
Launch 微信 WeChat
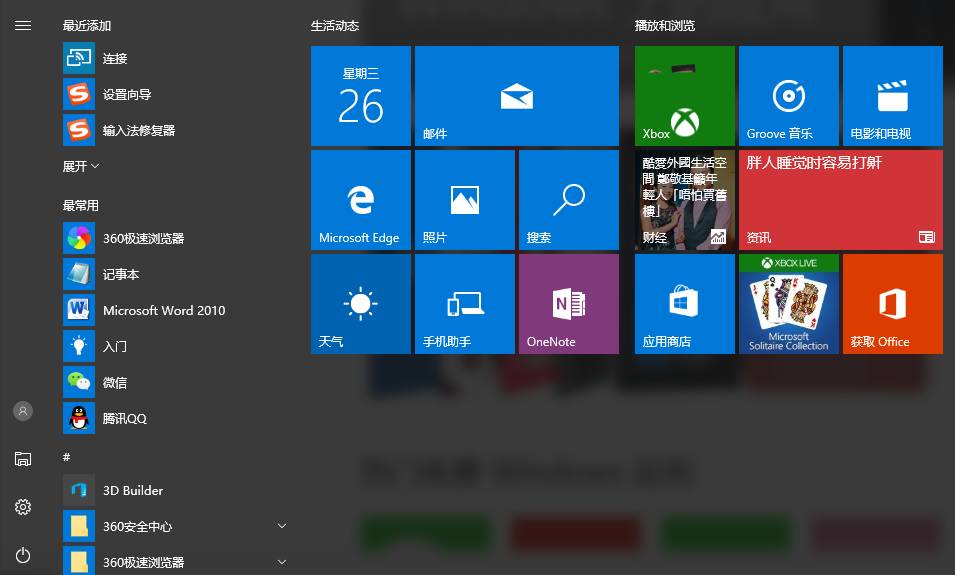[175, 383]
